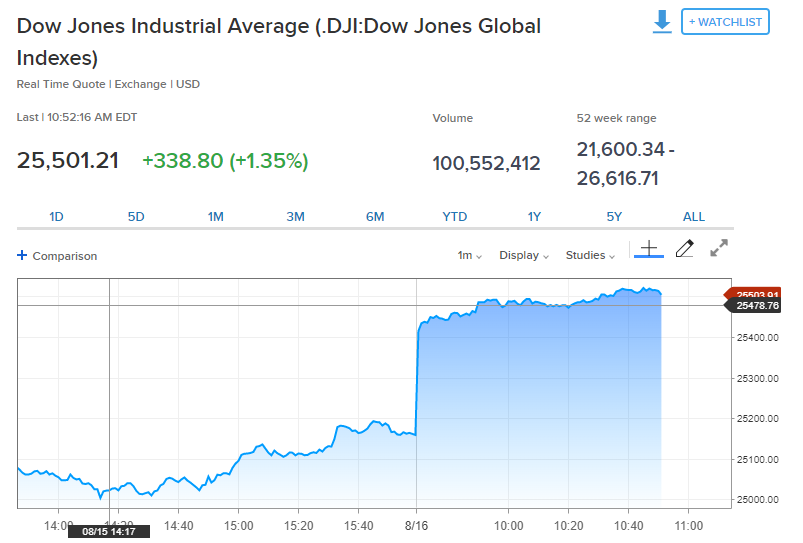Choose the 5Y time range
Image resolution: width=803 pixels, height=543 pixels.
(614, 217)
